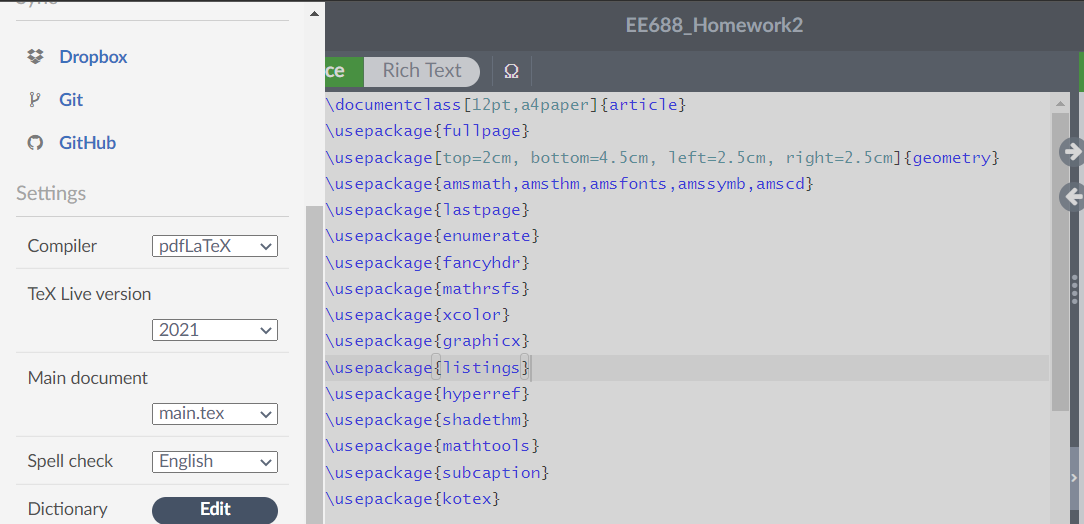Click the sidebar menu scroll-up arrow

click(315, 13)
